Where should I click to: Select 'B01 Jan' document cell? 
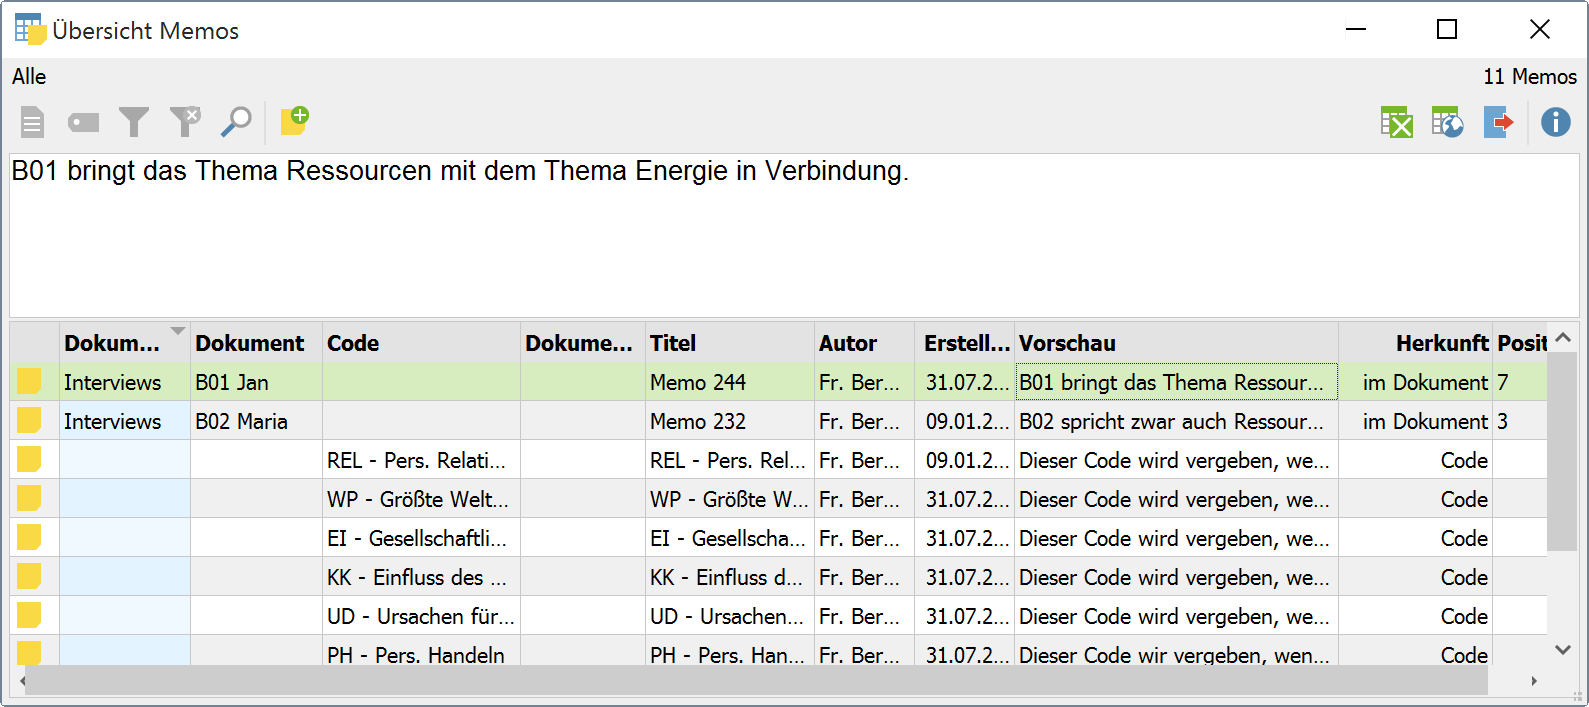pos(256,382)
